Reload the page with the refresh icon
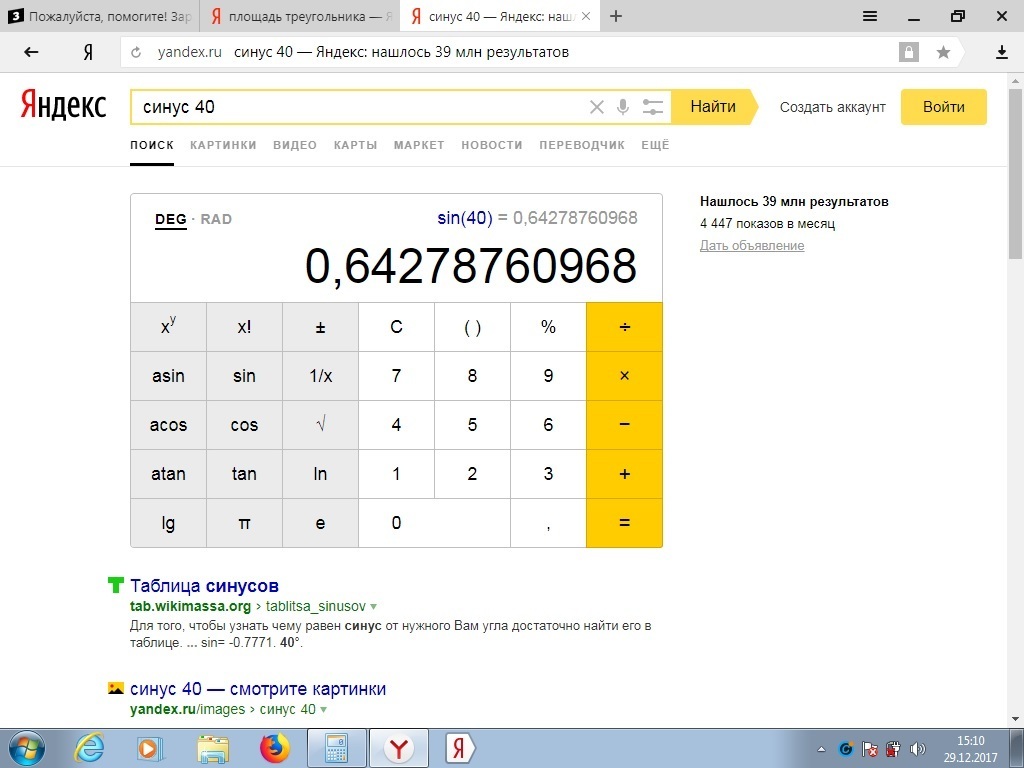Screen dimensions: 1024x768 coord(136,52)
